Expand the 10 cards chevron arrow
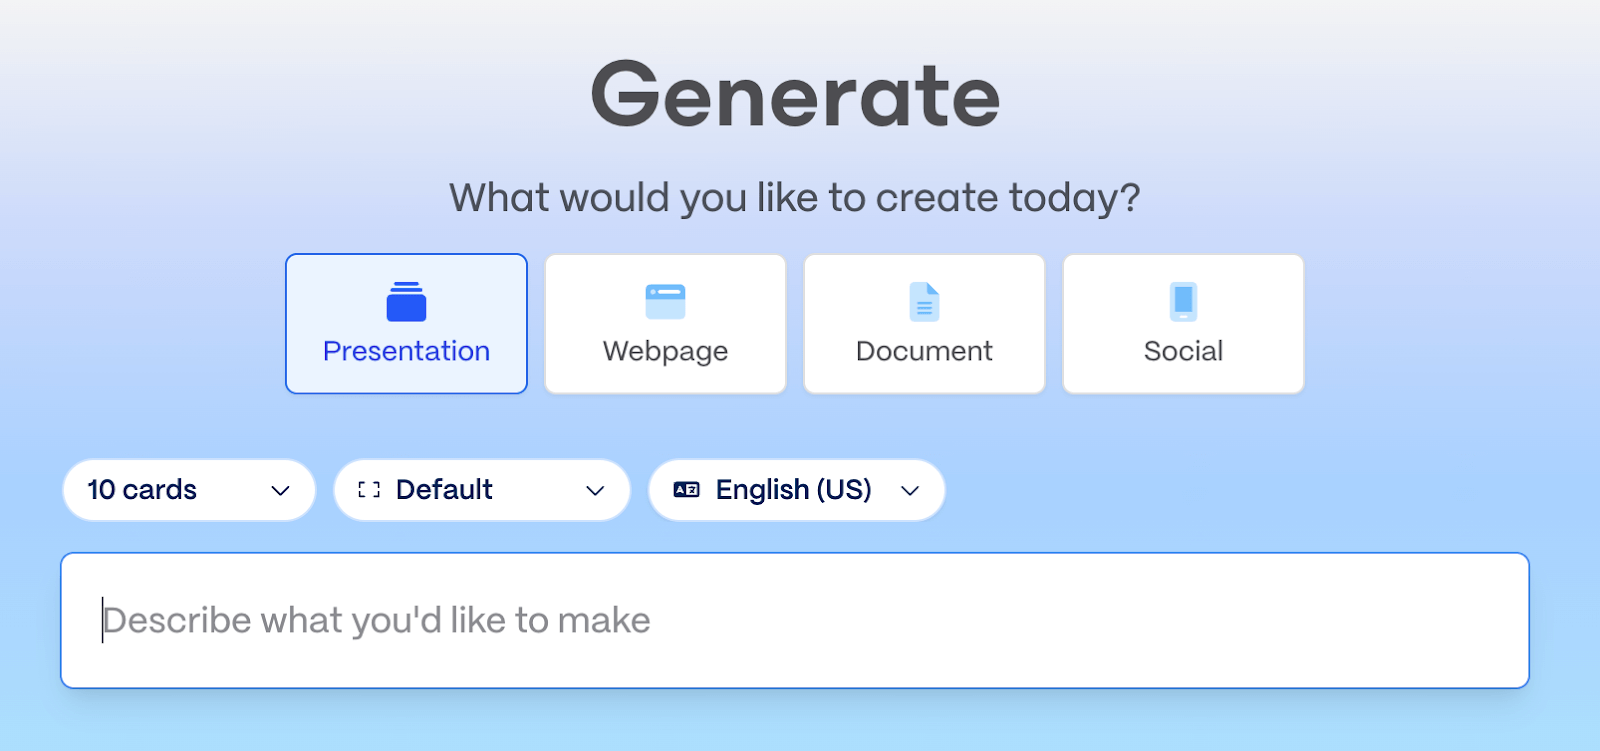 [x=281, y=491]
